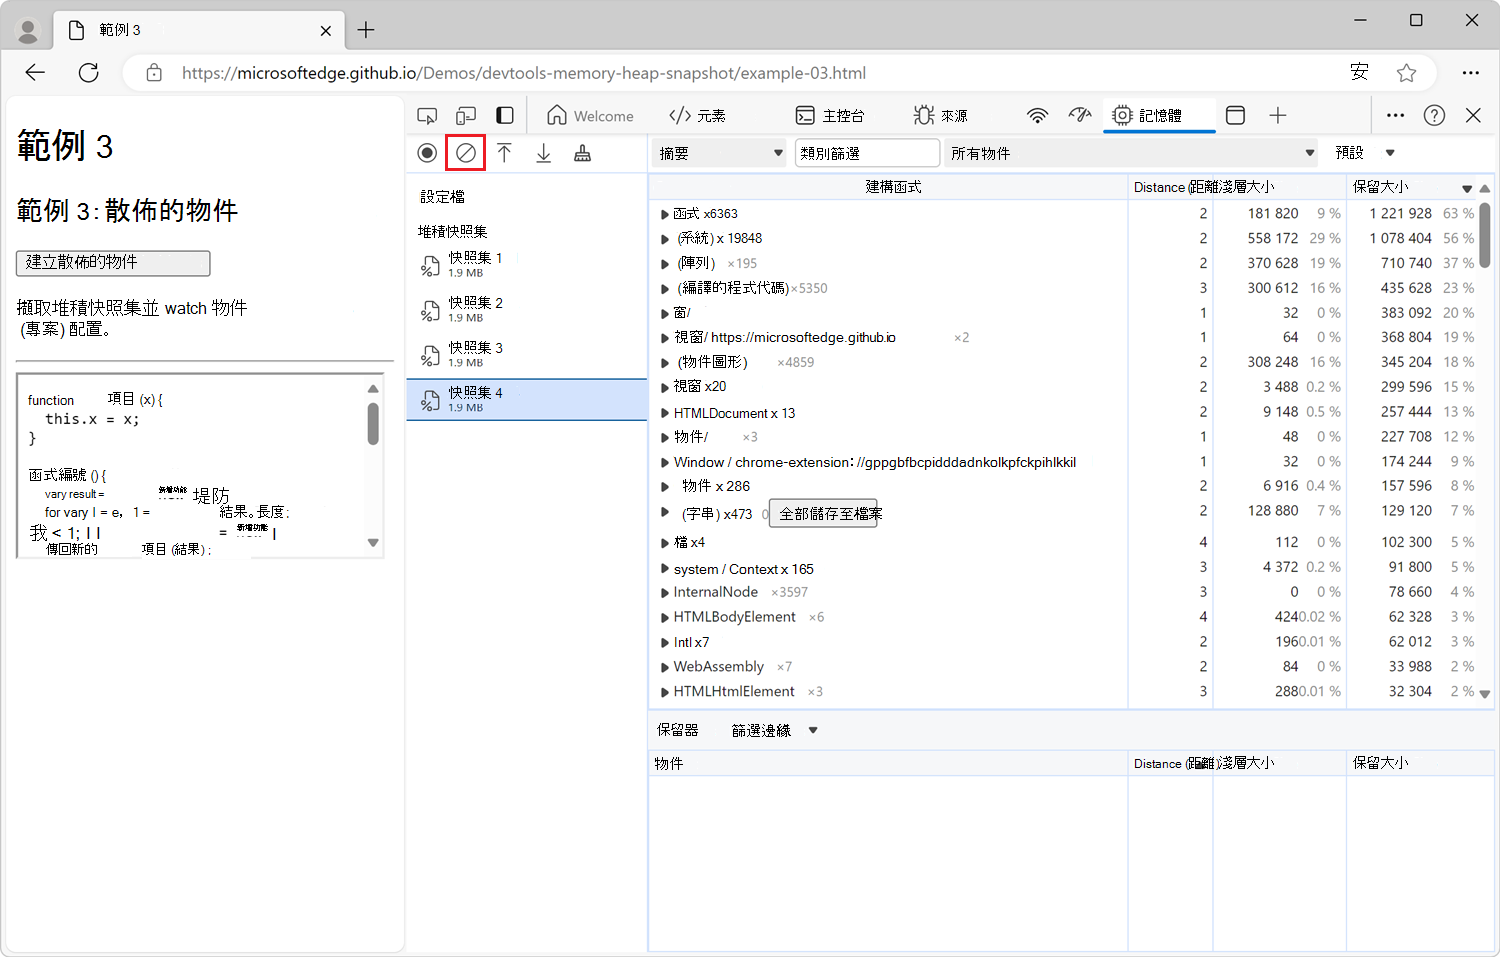The width and height of the screenshot is (1500, 957).
Task: Expand the (編譯的程式代碼) ×5350 row
Action: 665,289
